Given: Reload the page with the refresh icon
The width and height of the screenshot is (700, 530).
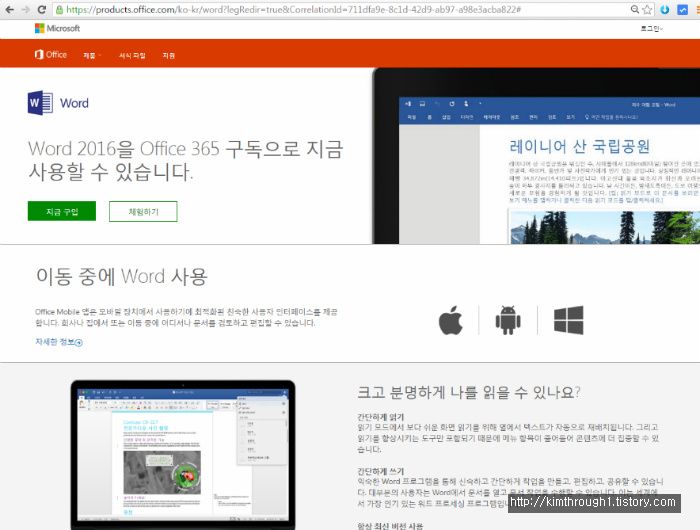Looking at the screenshot, I should [42, 9].
